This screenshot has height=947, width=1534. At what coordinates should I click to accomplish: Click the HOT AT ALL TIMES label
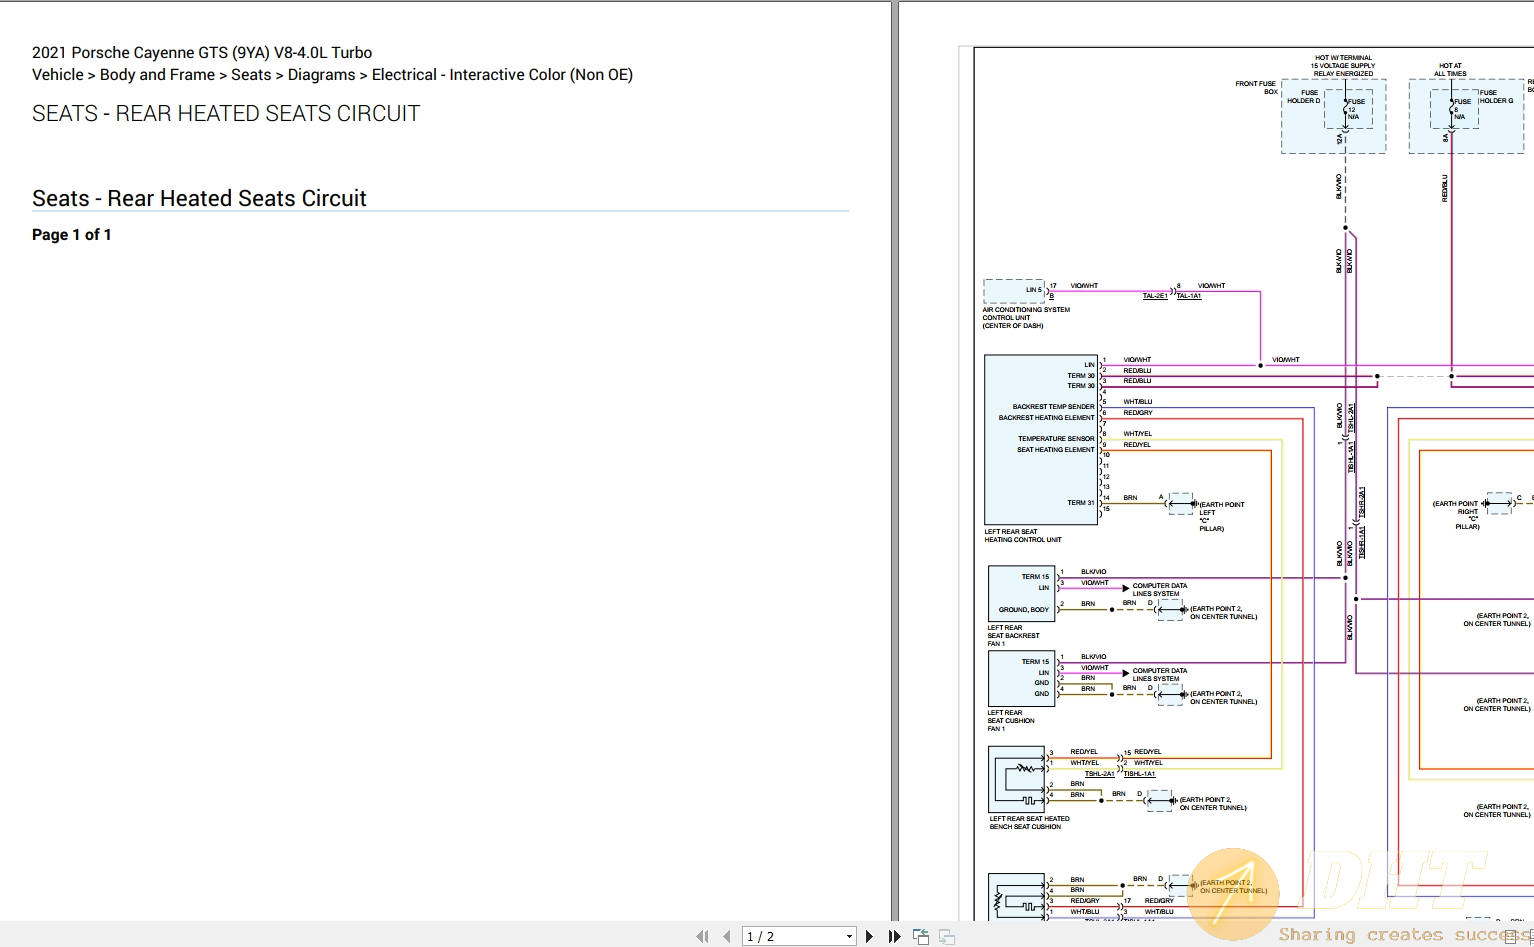1450,69
